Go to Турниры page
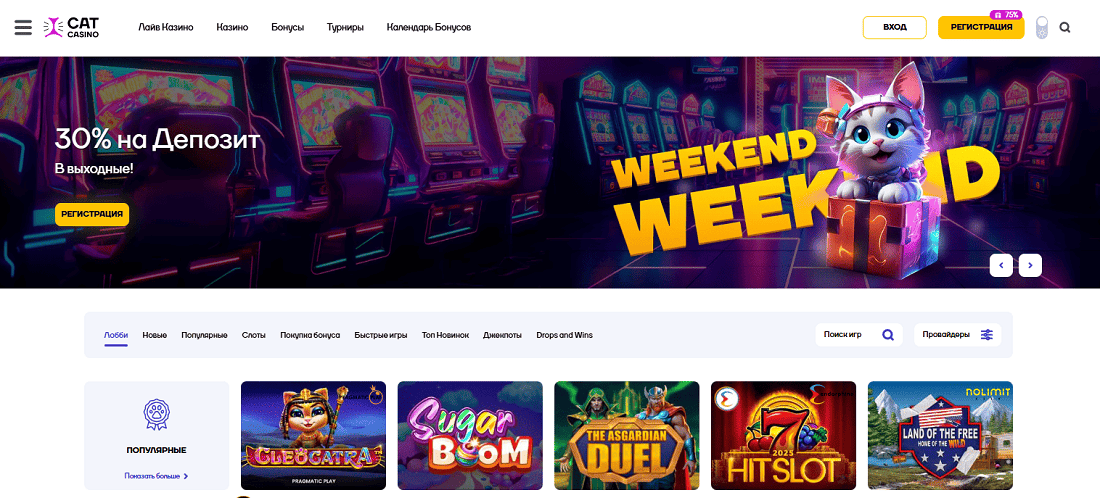 pos(345,27)
